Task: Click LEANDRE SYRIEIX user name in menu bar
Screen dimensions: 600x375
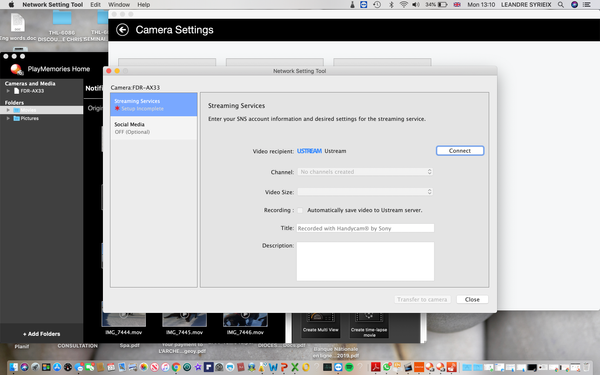Action: pos(526,5)
